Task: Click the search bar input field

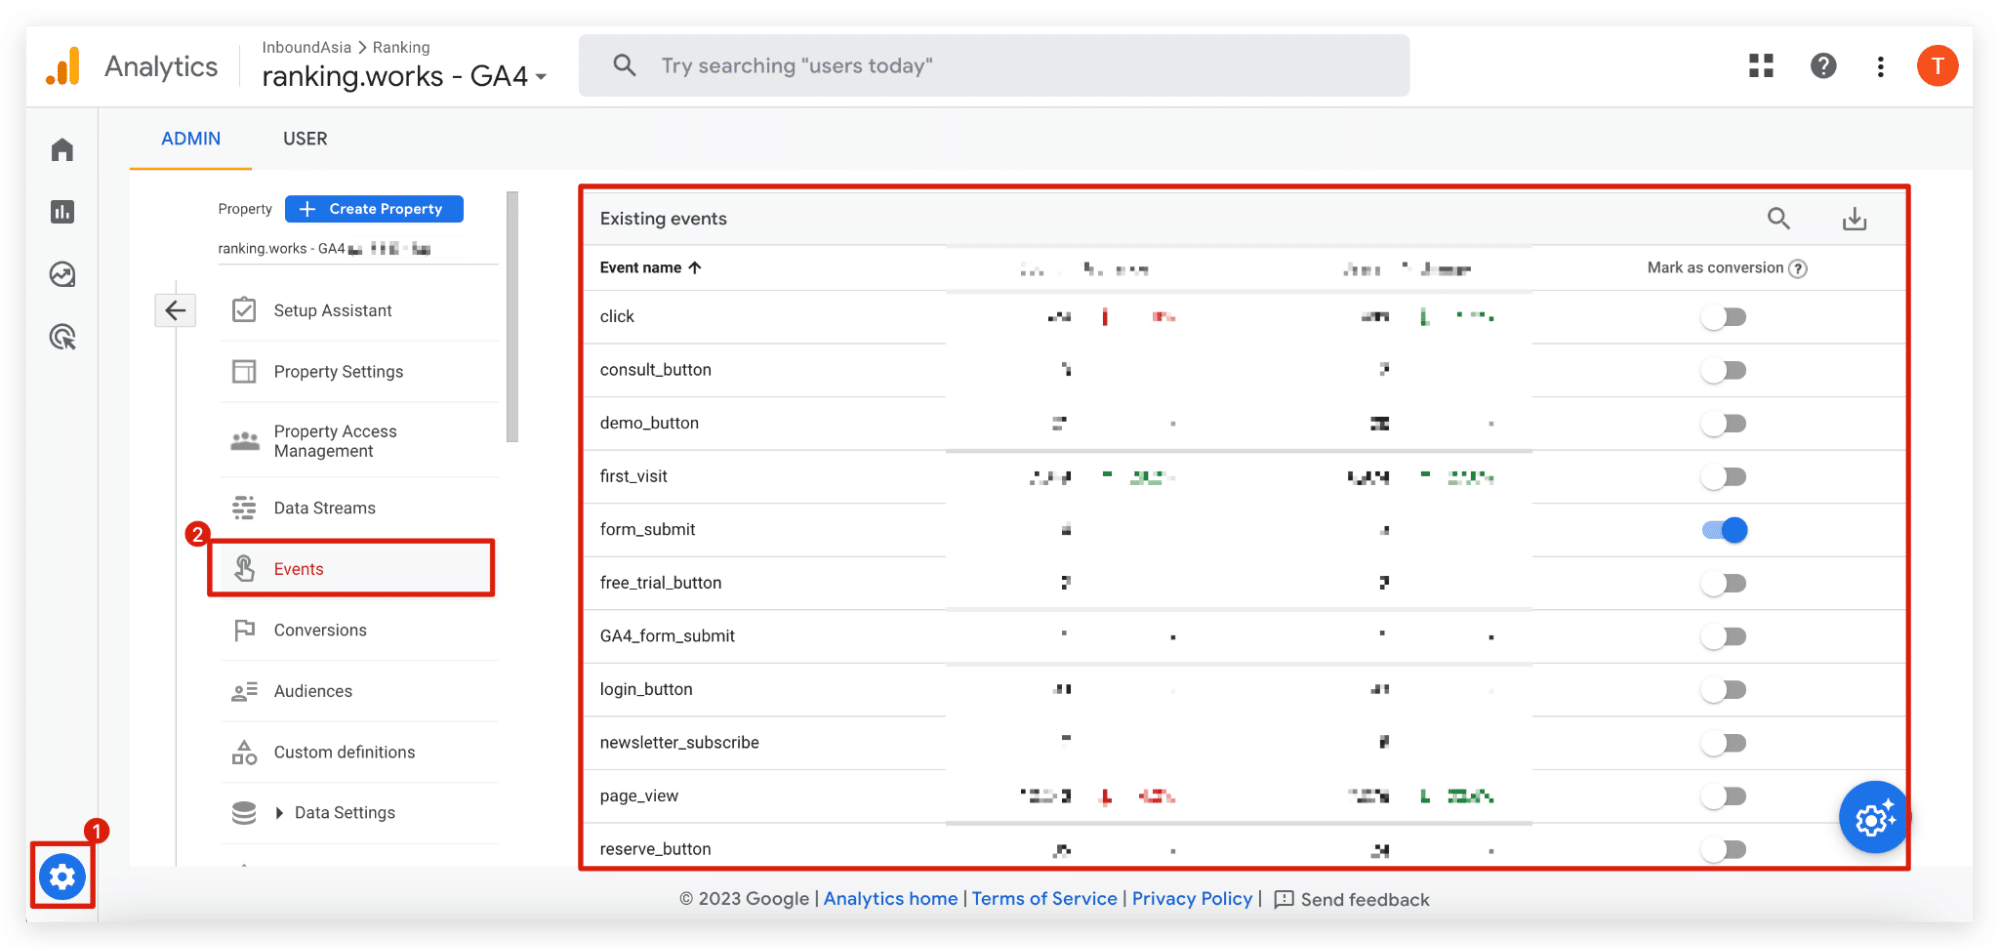Action: coord(994,66)
